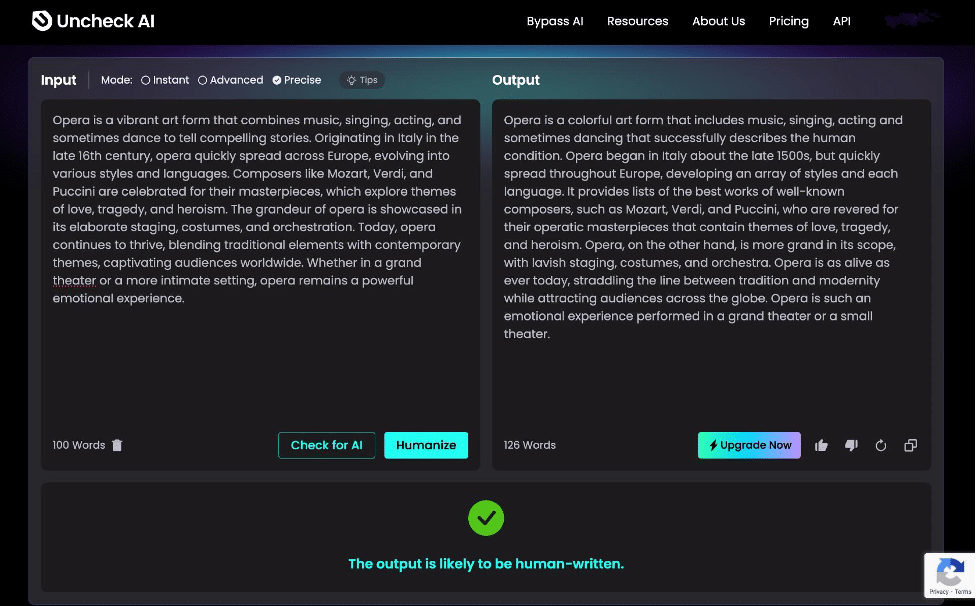Click the green checkmark result icon
The height and width of the screenshot is (606, 977).
click(486, 518)
